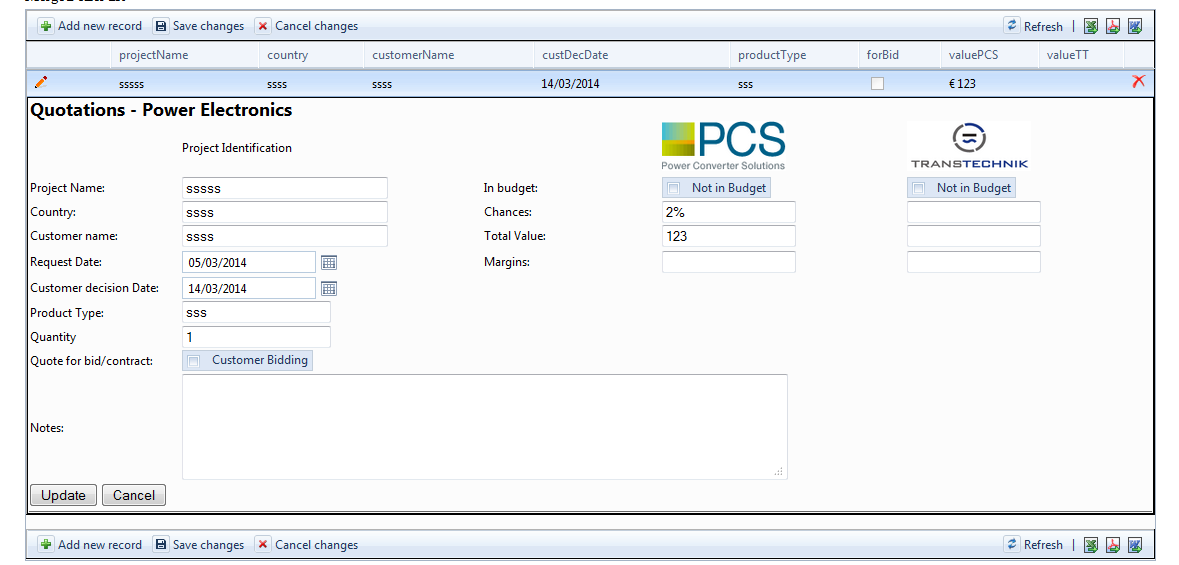Click the Project Identification label
This screenshot has width=1179, height=565.
(x=237, y=147)
